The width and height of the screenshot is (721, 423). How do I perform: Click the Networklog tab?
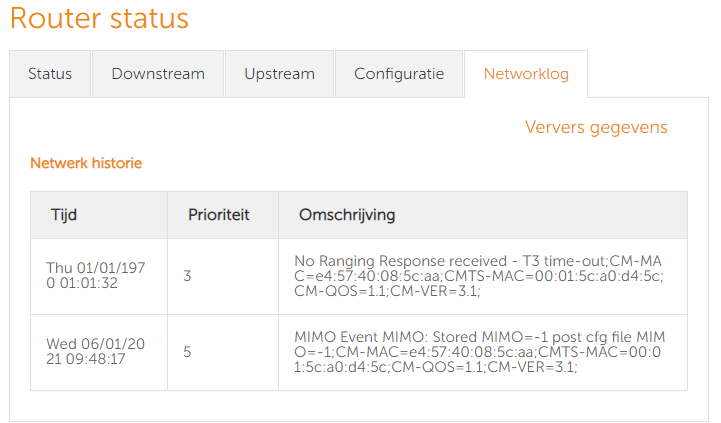[x=525, y=74]
